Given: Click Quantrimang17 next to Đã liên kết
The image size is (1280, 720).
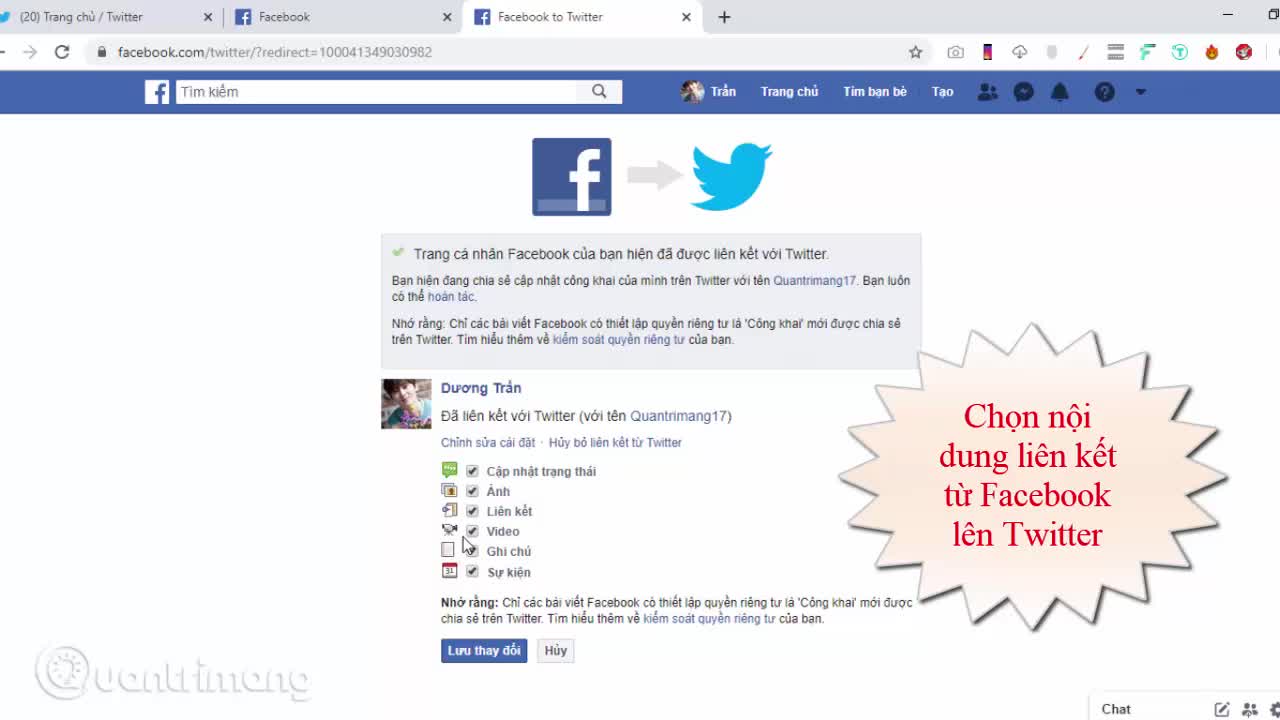Looking at the screenshot, I should pos(678,416).
